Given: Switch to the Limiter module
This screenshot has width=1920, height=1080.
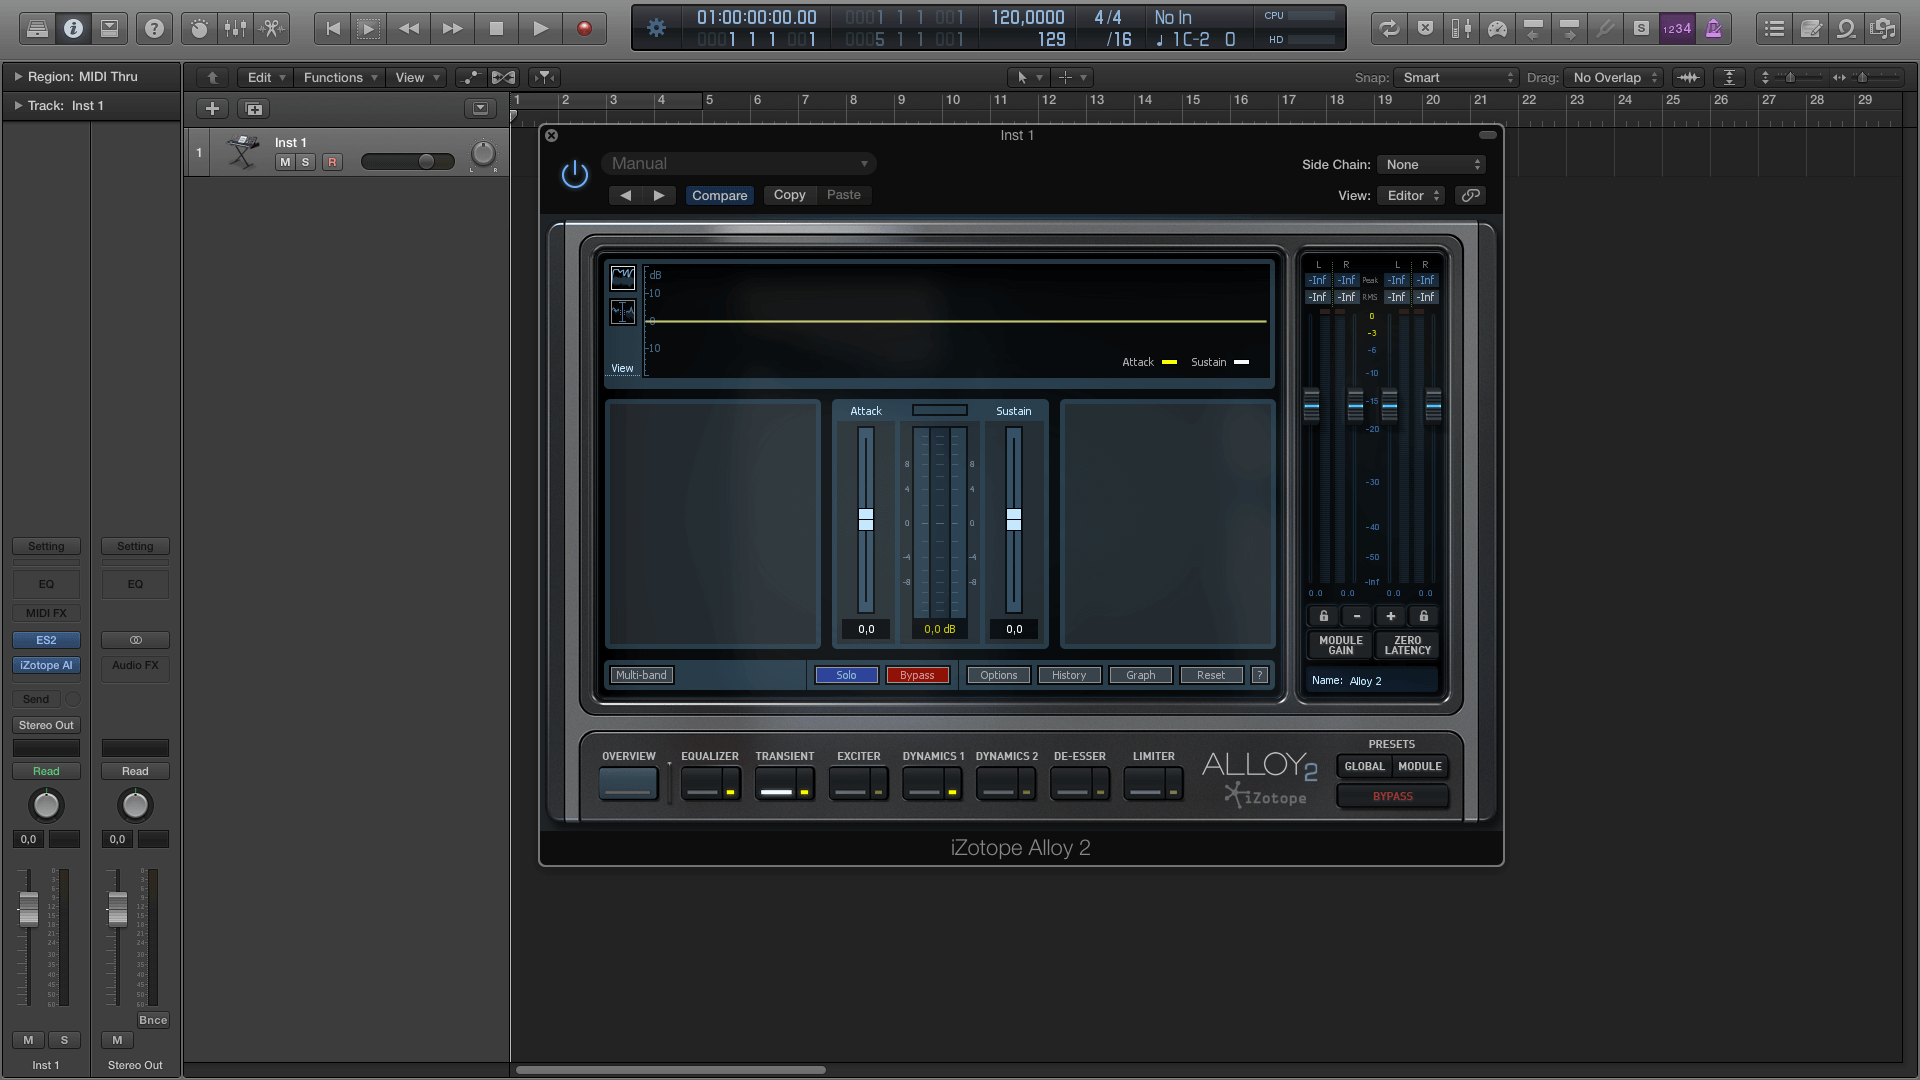Looking at the screenshot, I should coord(1153,784).
